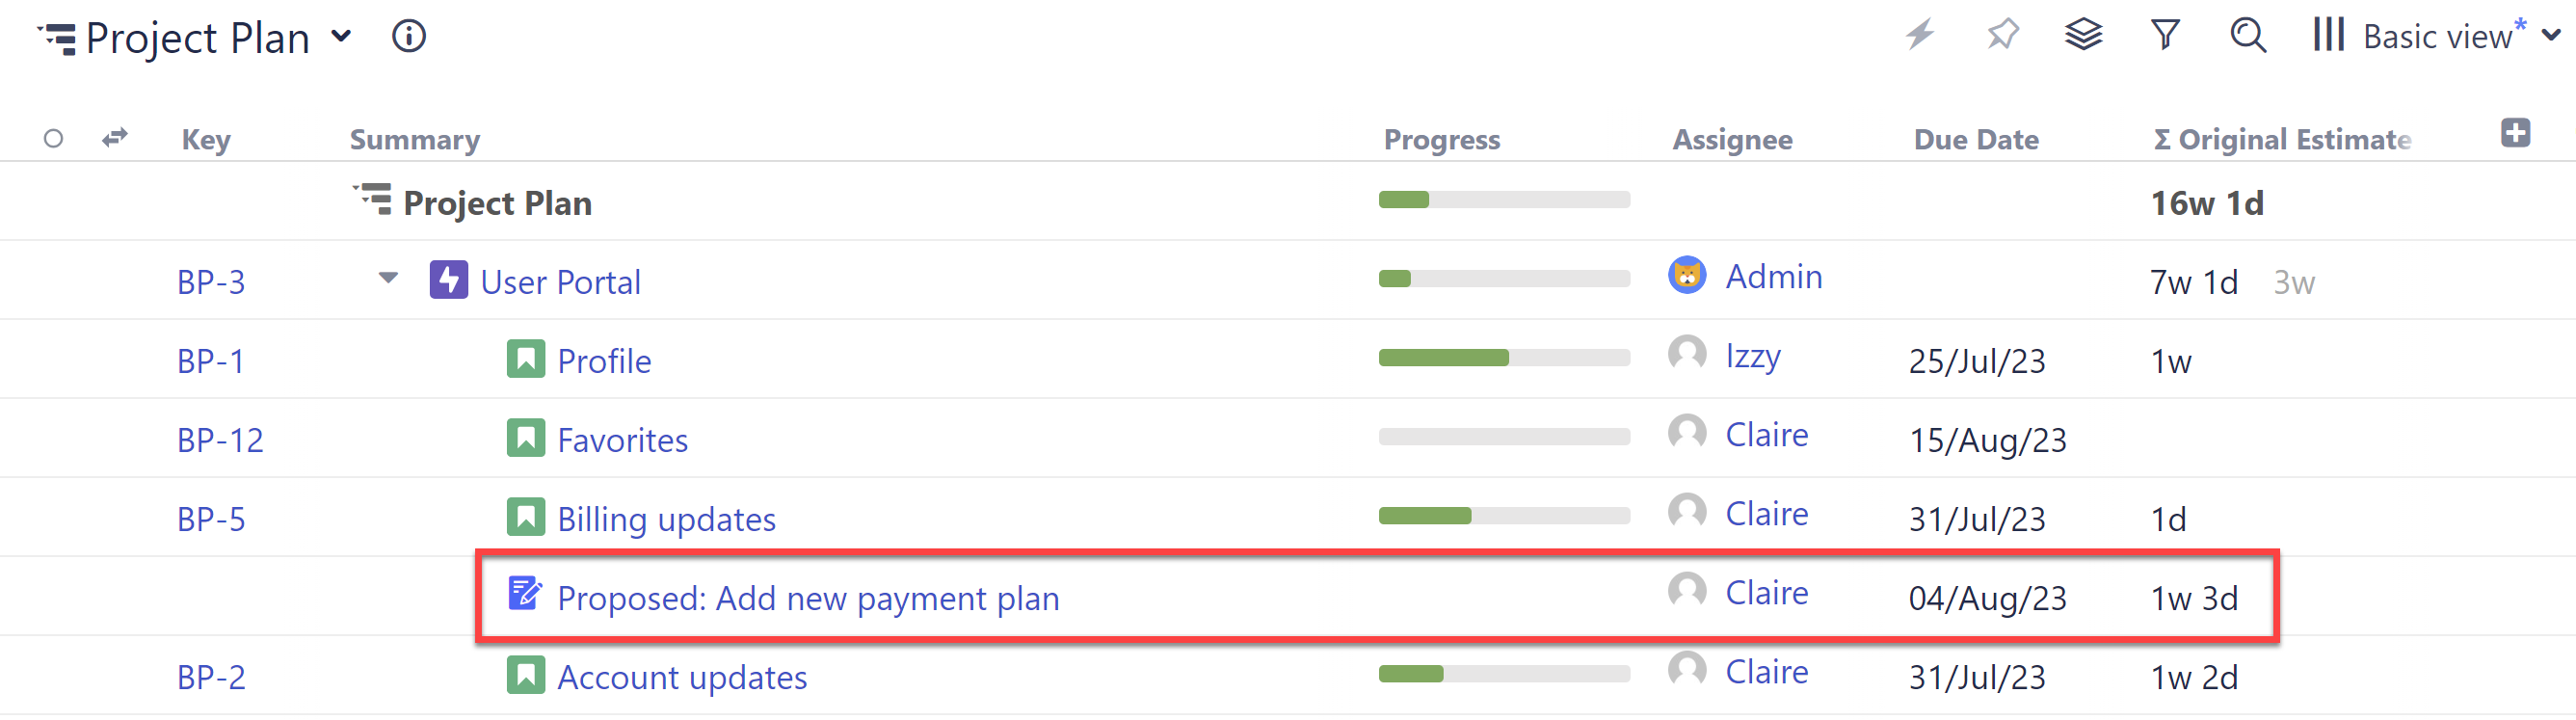Click the epic icon beside User Portal
The width and height of the screenshot is (2576, 720).
448,280
